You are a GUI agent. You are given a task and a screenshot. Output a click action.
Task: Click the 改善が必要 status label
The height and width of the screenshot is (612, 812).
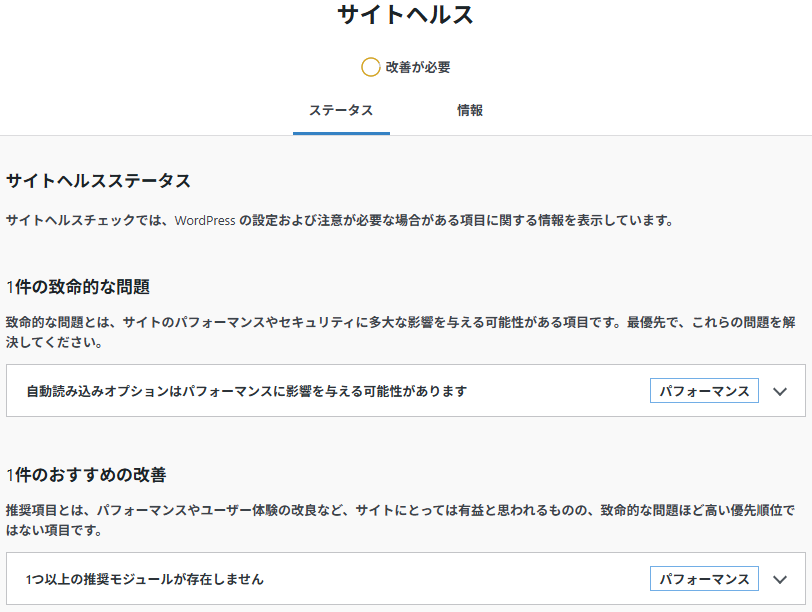(x=418, y=68)
